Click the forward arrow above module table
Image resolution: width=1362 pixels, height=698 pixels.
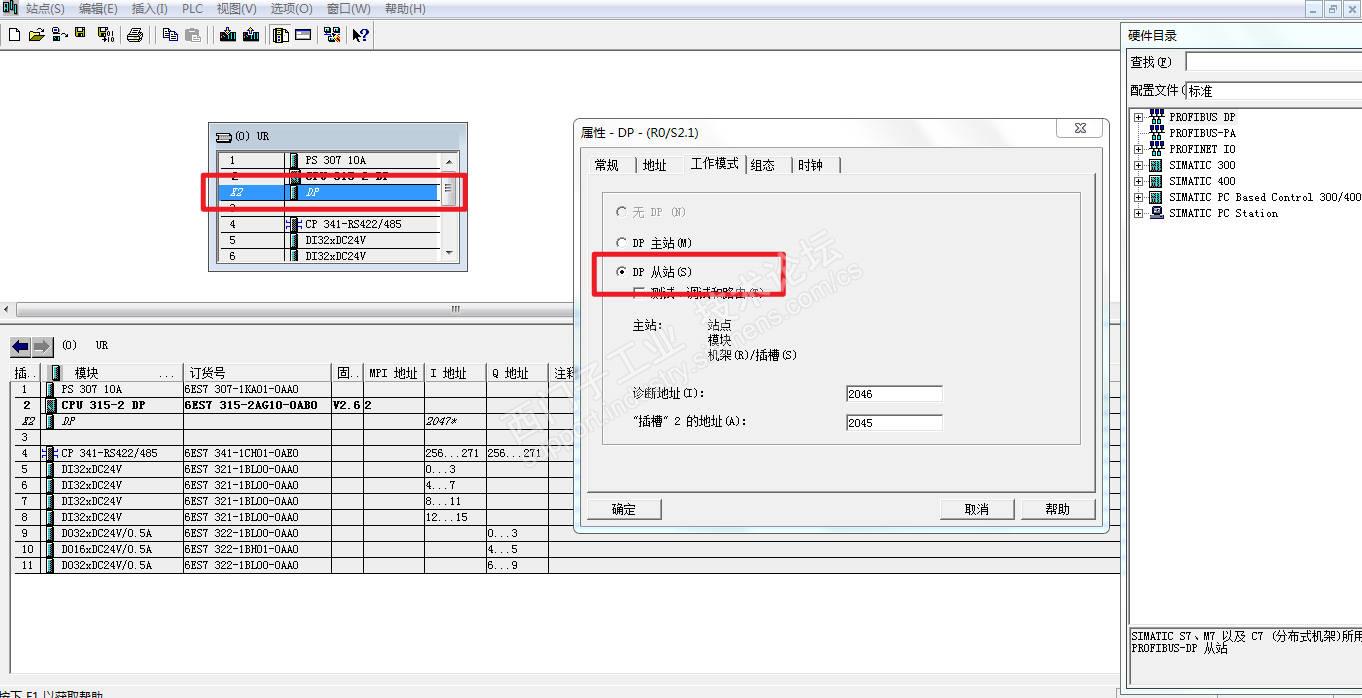pos(42,347)
